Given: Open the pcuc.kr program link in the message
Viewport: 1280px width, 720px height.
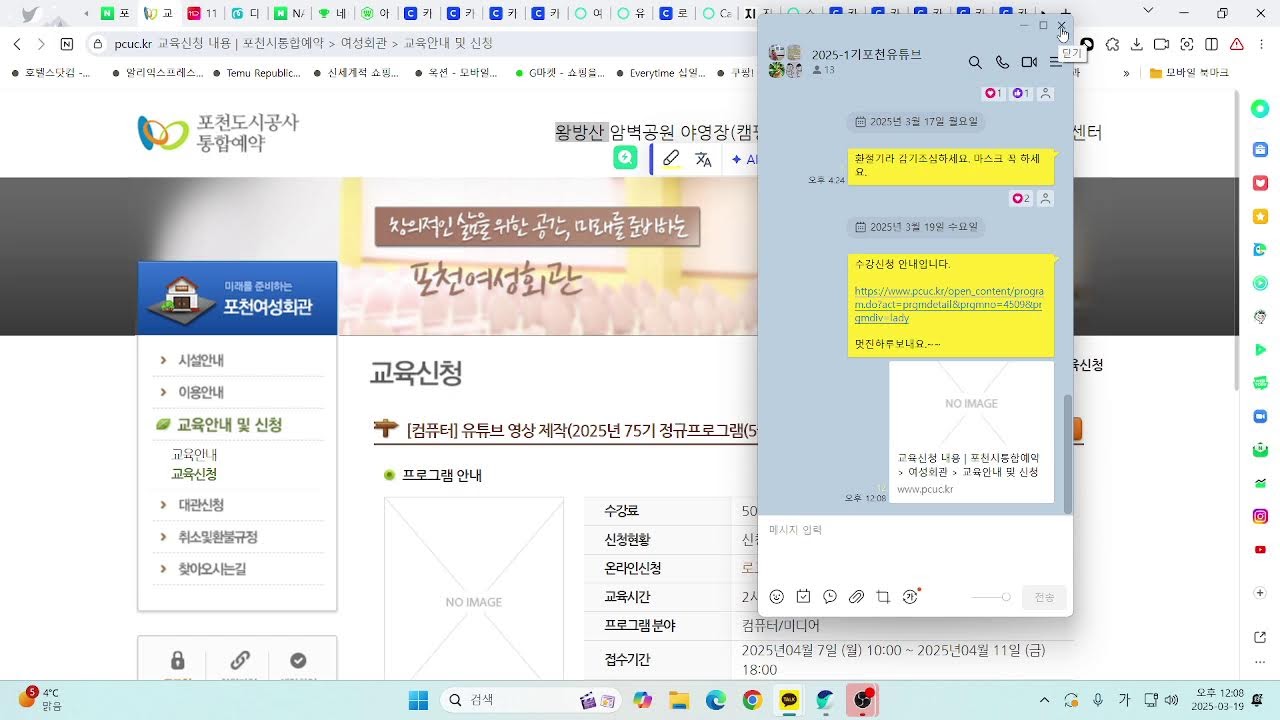Looking at the screenshot, I should pyautogui.click(x=948, y=304).
